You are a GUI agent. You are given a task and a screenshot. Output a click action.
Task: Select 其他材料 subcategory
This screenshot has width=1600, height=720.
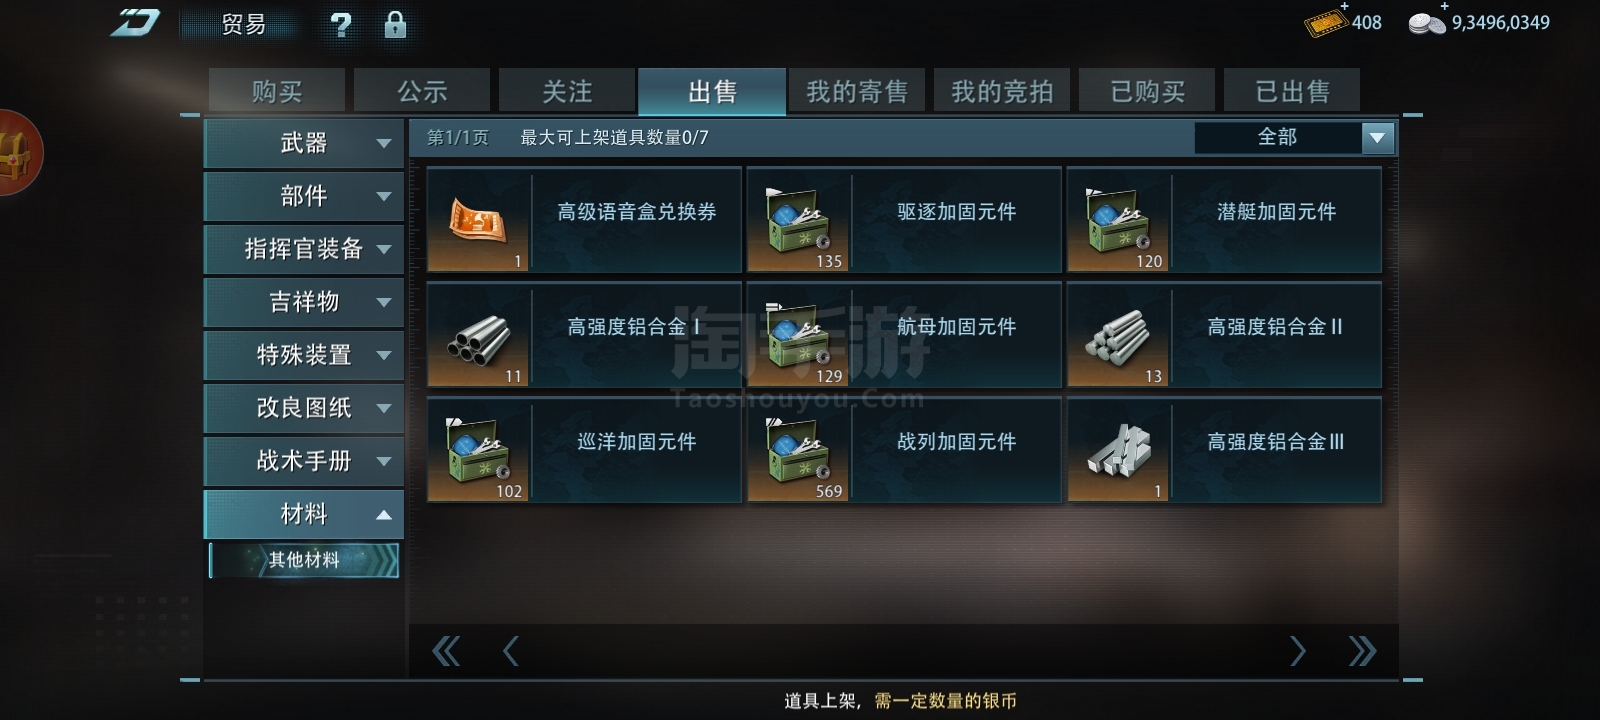(x=304, y=560)
